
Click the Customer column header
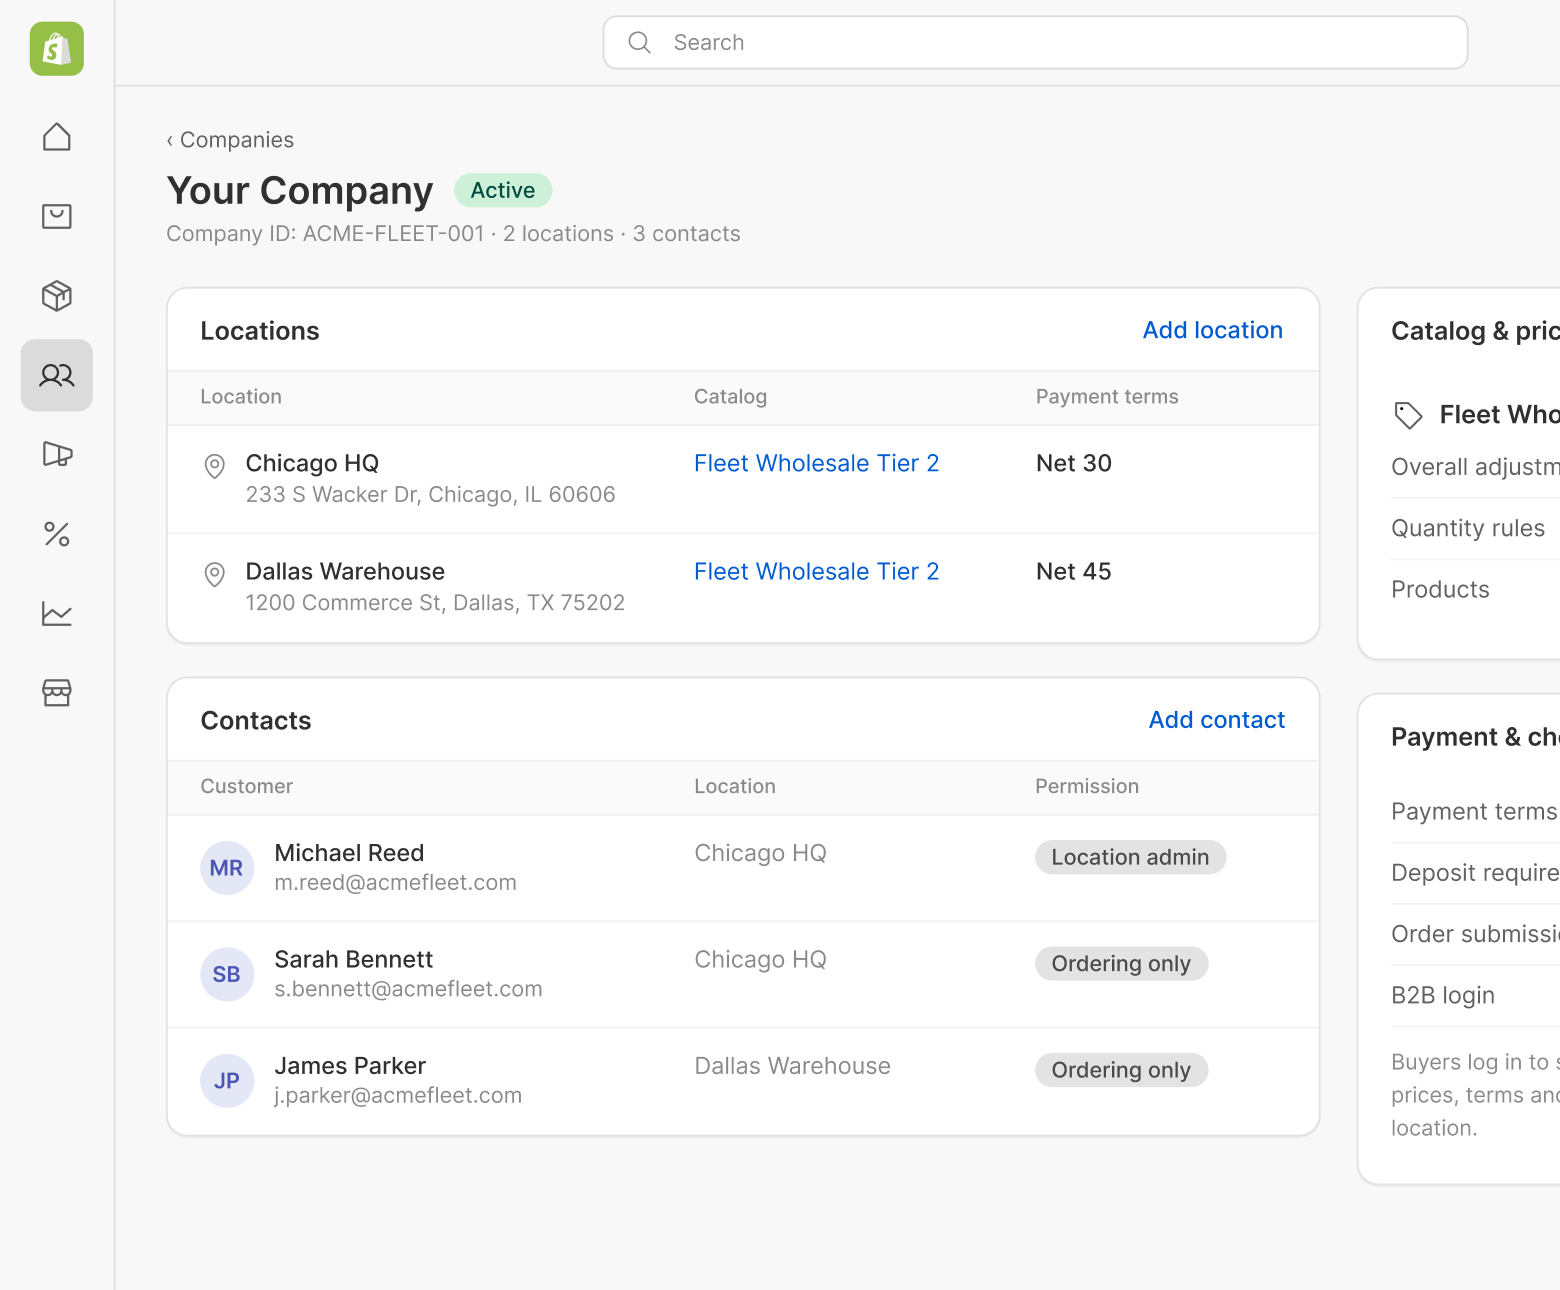(x=246, y=787)
